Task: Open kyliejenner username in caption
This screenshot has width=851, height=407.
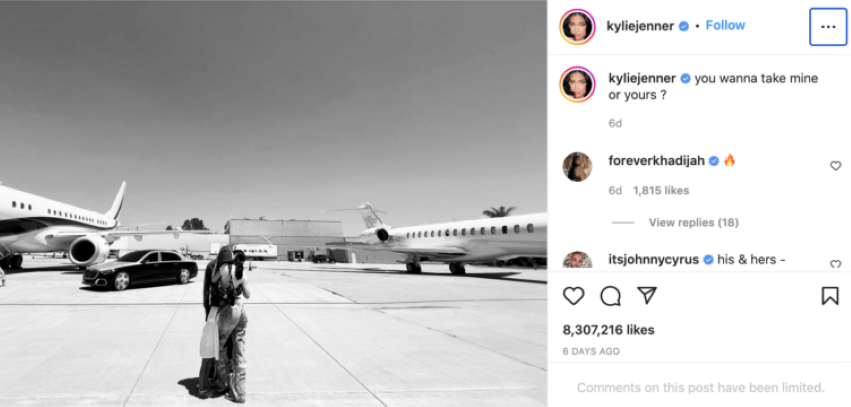Action: 643,78
